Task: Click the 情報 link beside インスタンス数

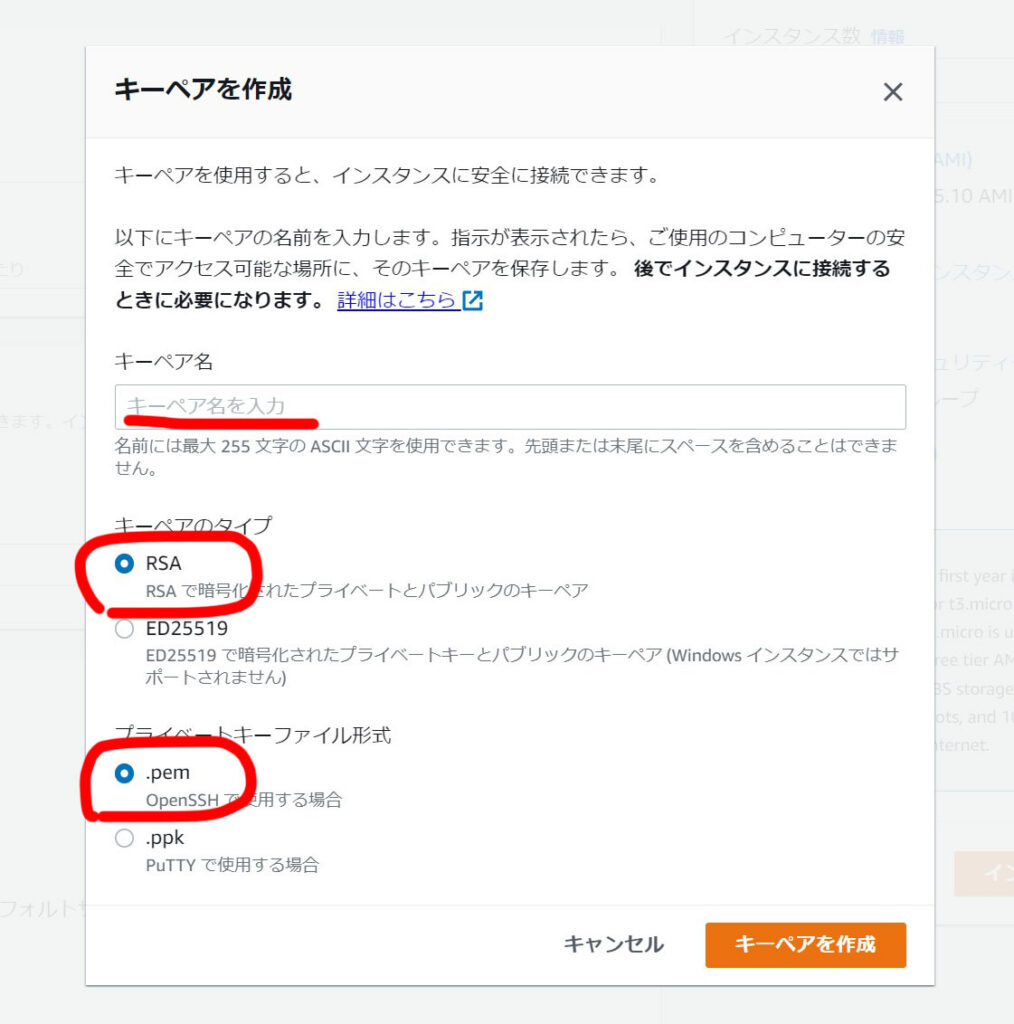Action: click(887, 36)
